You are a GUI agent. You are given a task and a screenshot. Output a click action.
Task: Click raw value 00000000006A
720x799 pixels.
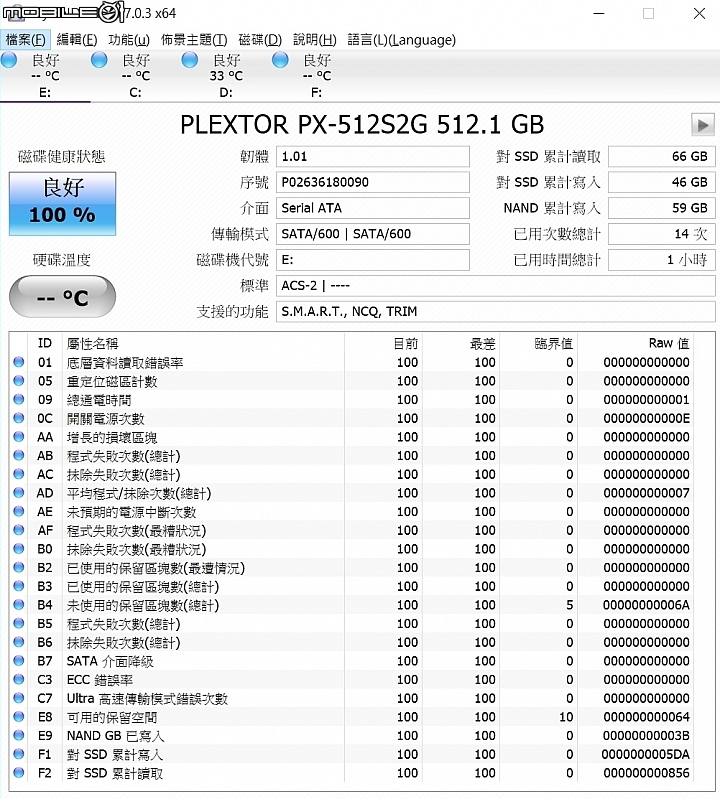pyautogui.click(x=646, y=605)
